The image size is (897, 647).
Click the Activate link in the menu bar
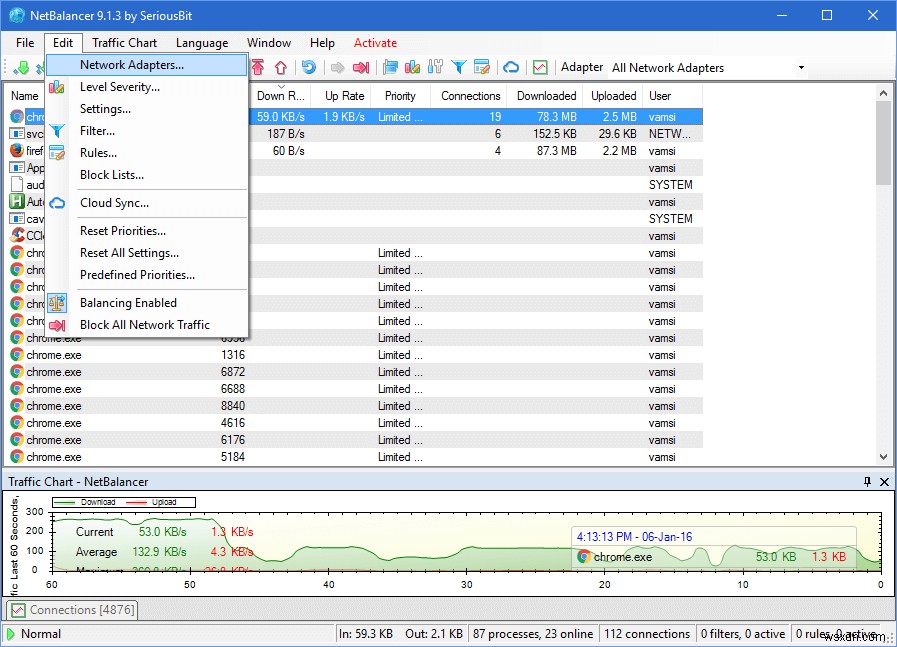[x=375, y=43]
